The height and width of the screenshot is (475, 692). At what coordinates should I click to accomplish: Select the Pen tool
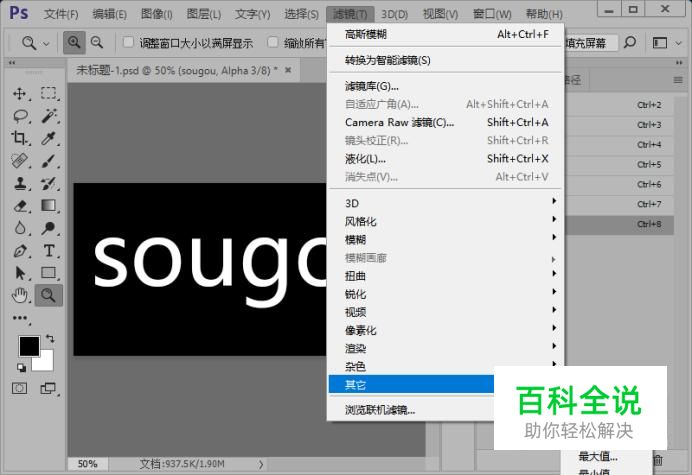19,251
